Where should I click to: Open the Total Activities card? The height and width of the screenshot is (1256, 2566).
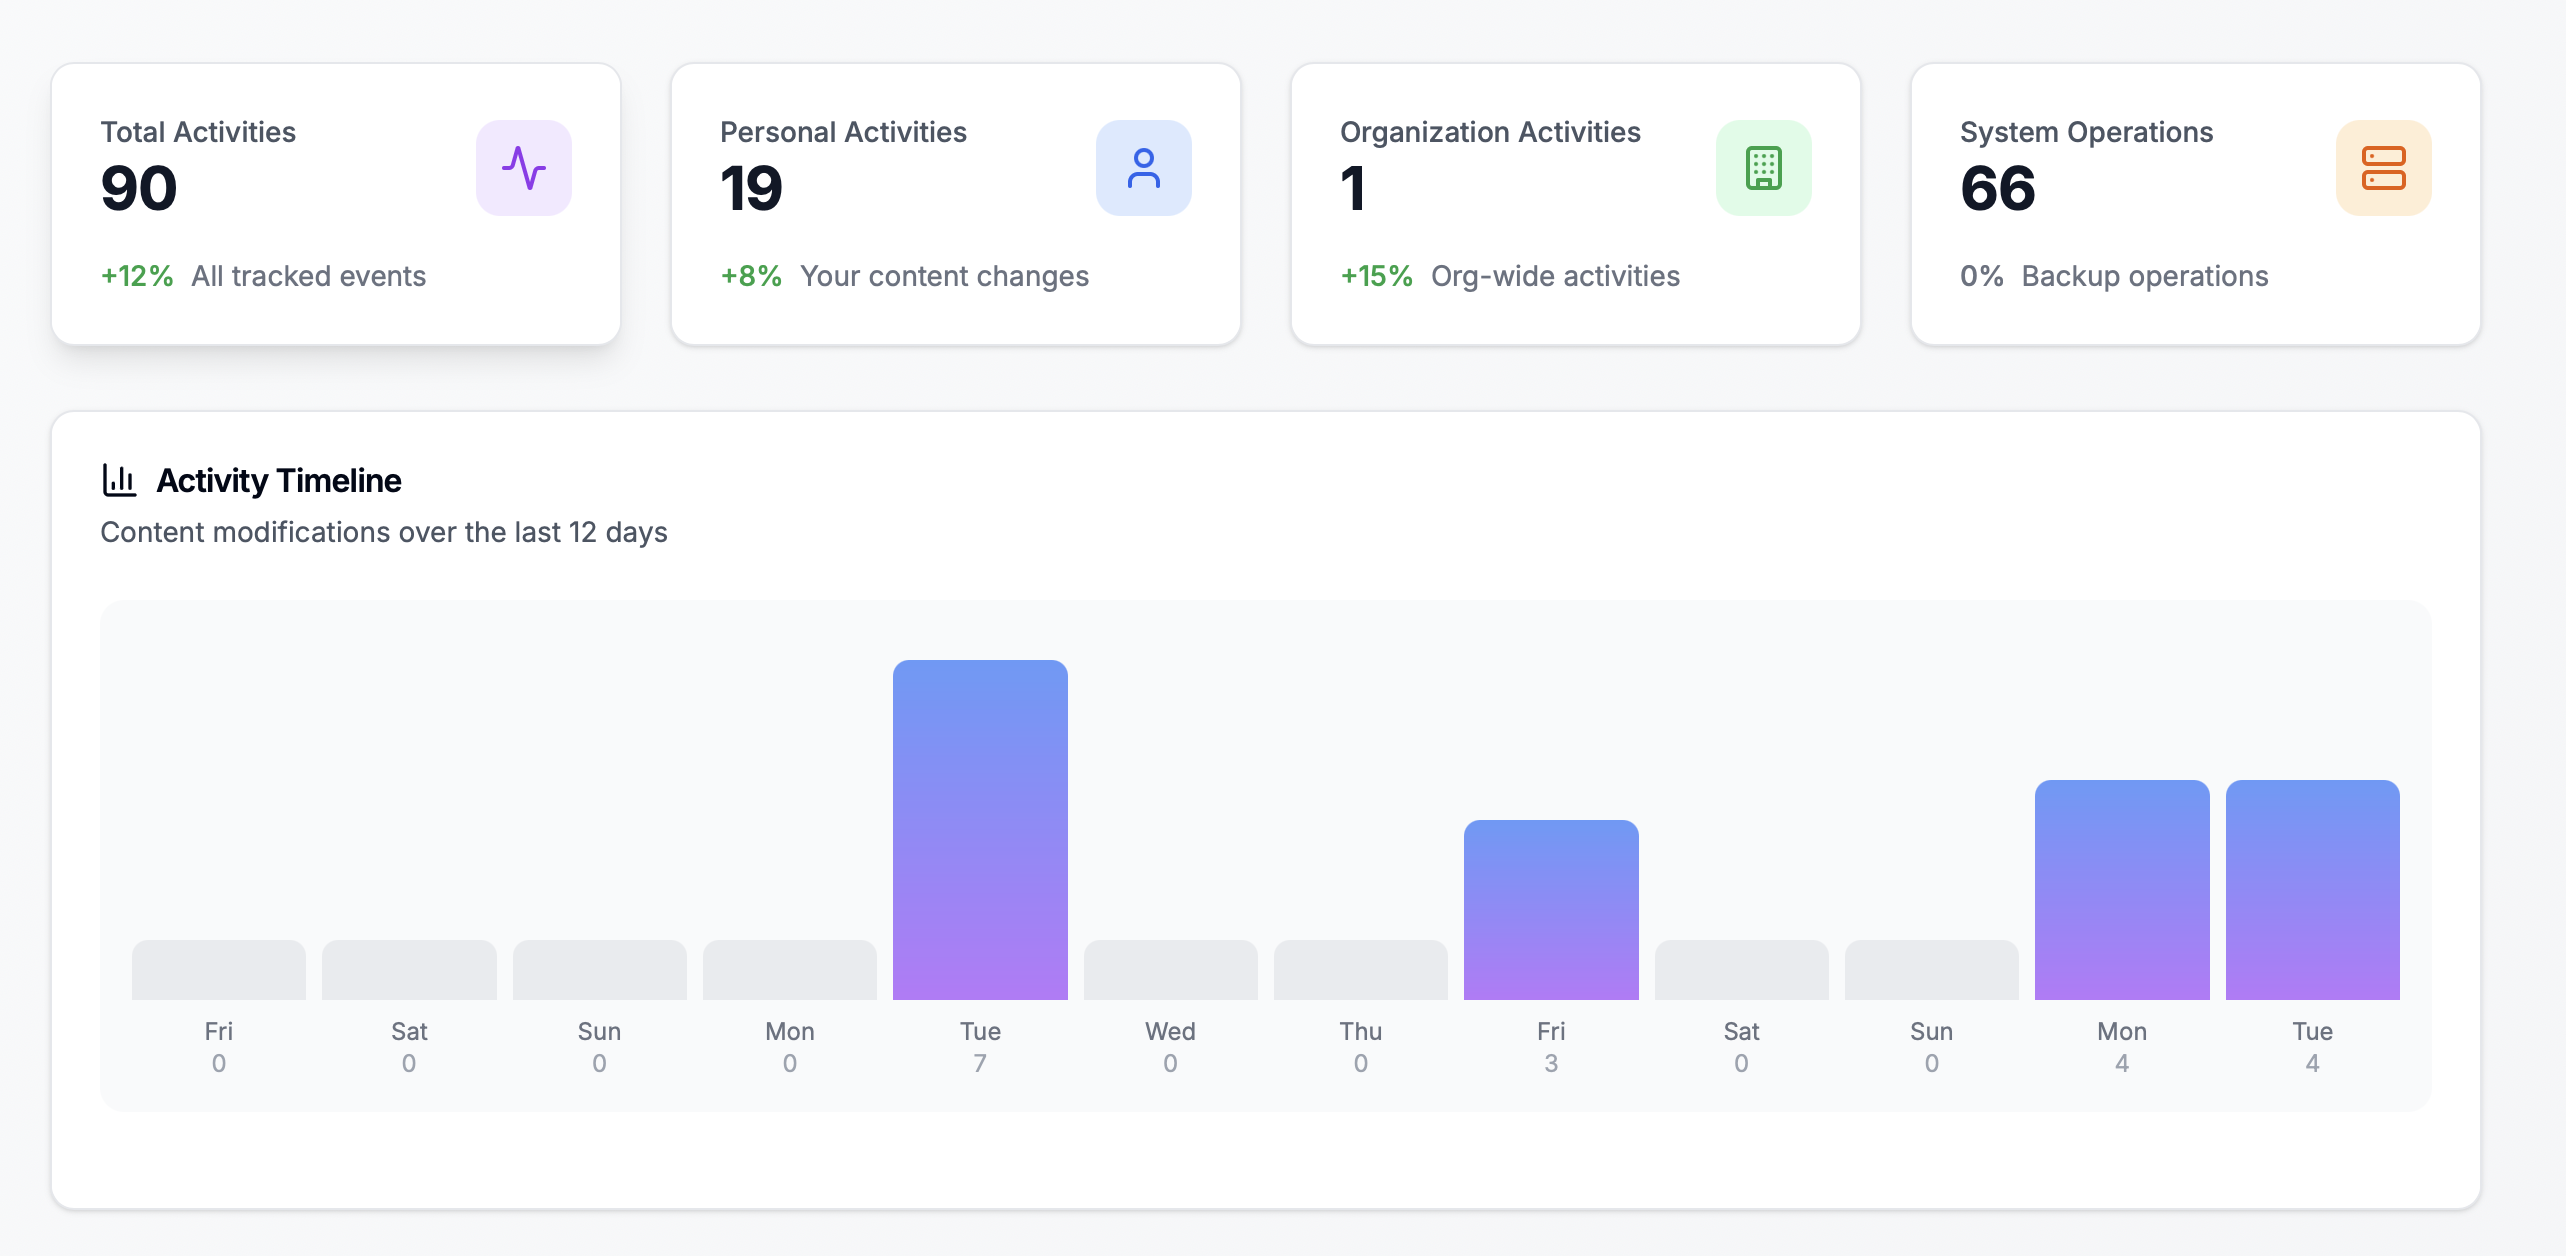click(335, 205)
